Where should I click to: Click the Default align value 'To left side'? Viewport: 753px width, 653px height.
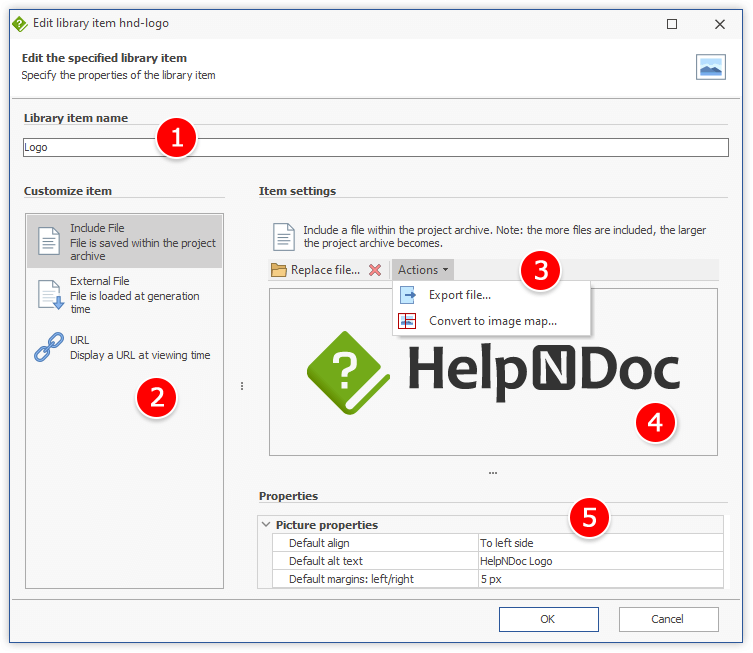pyautogui.click(x=601, y=543)
